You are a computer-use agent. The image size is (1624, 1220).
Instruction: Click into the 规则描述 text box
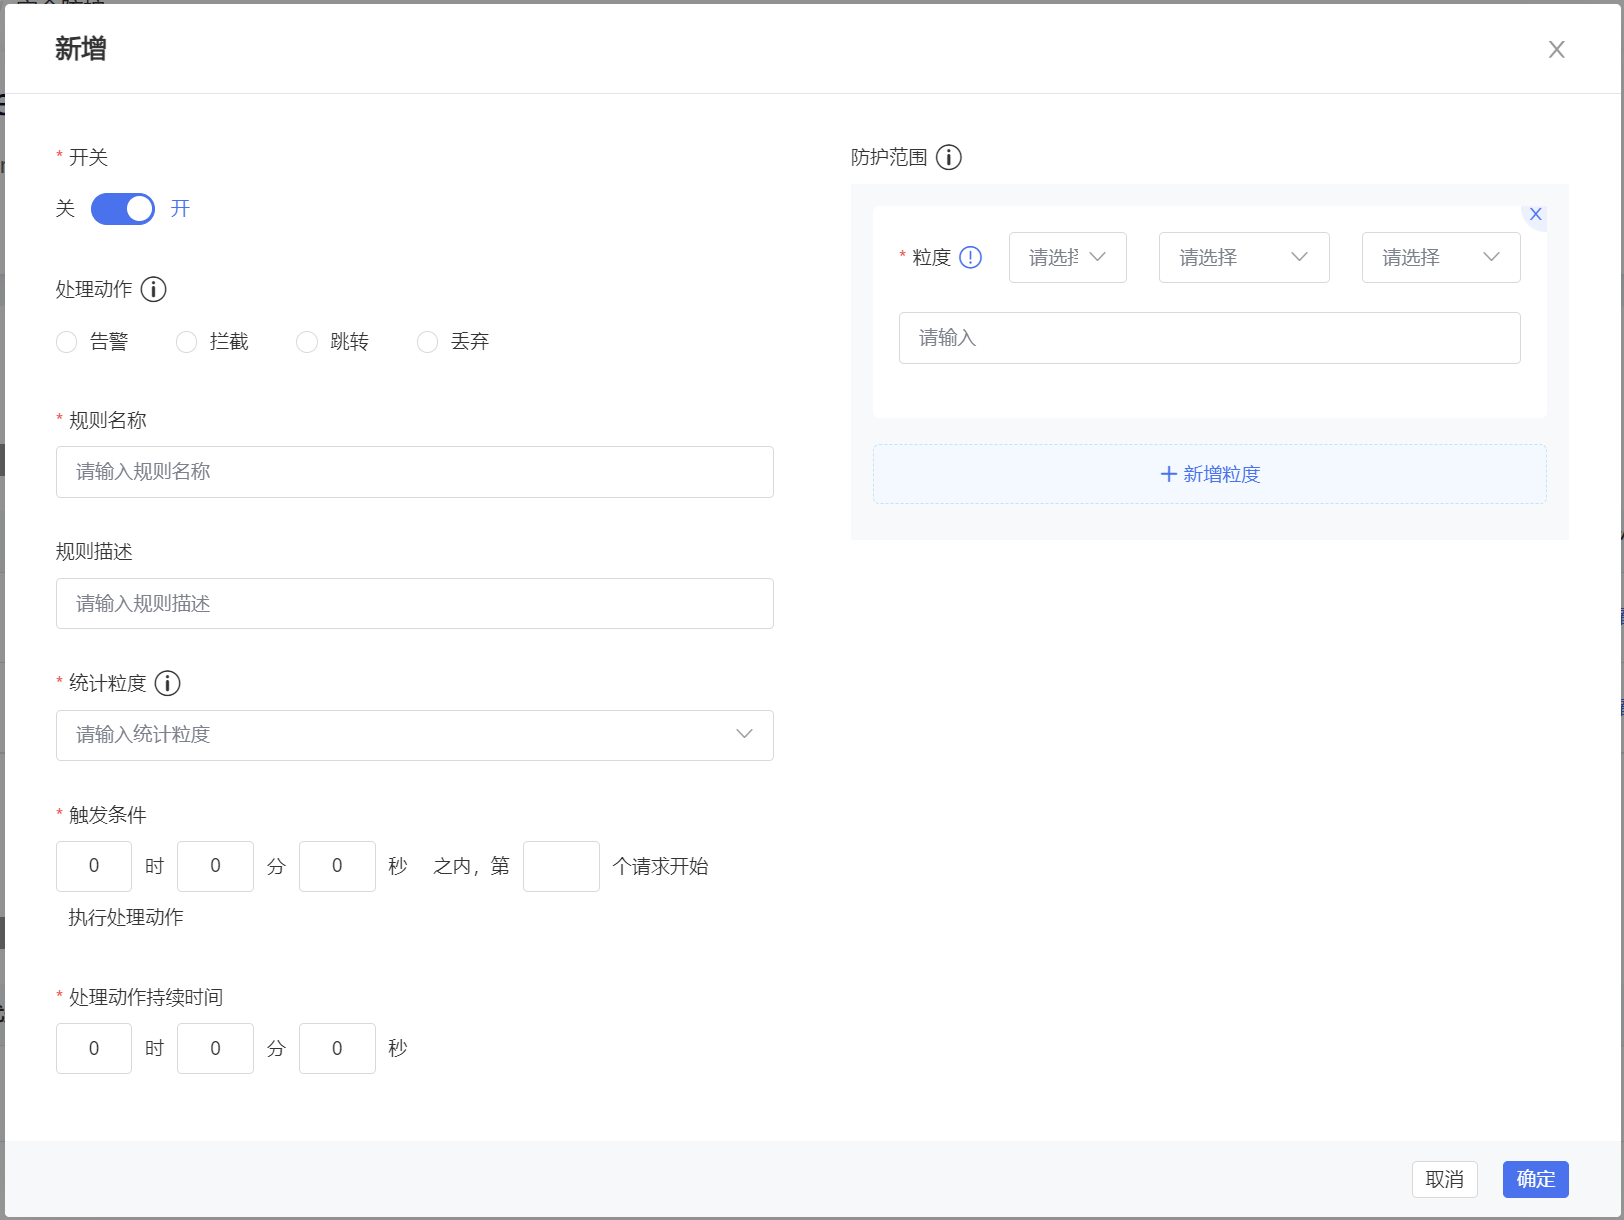415,604
